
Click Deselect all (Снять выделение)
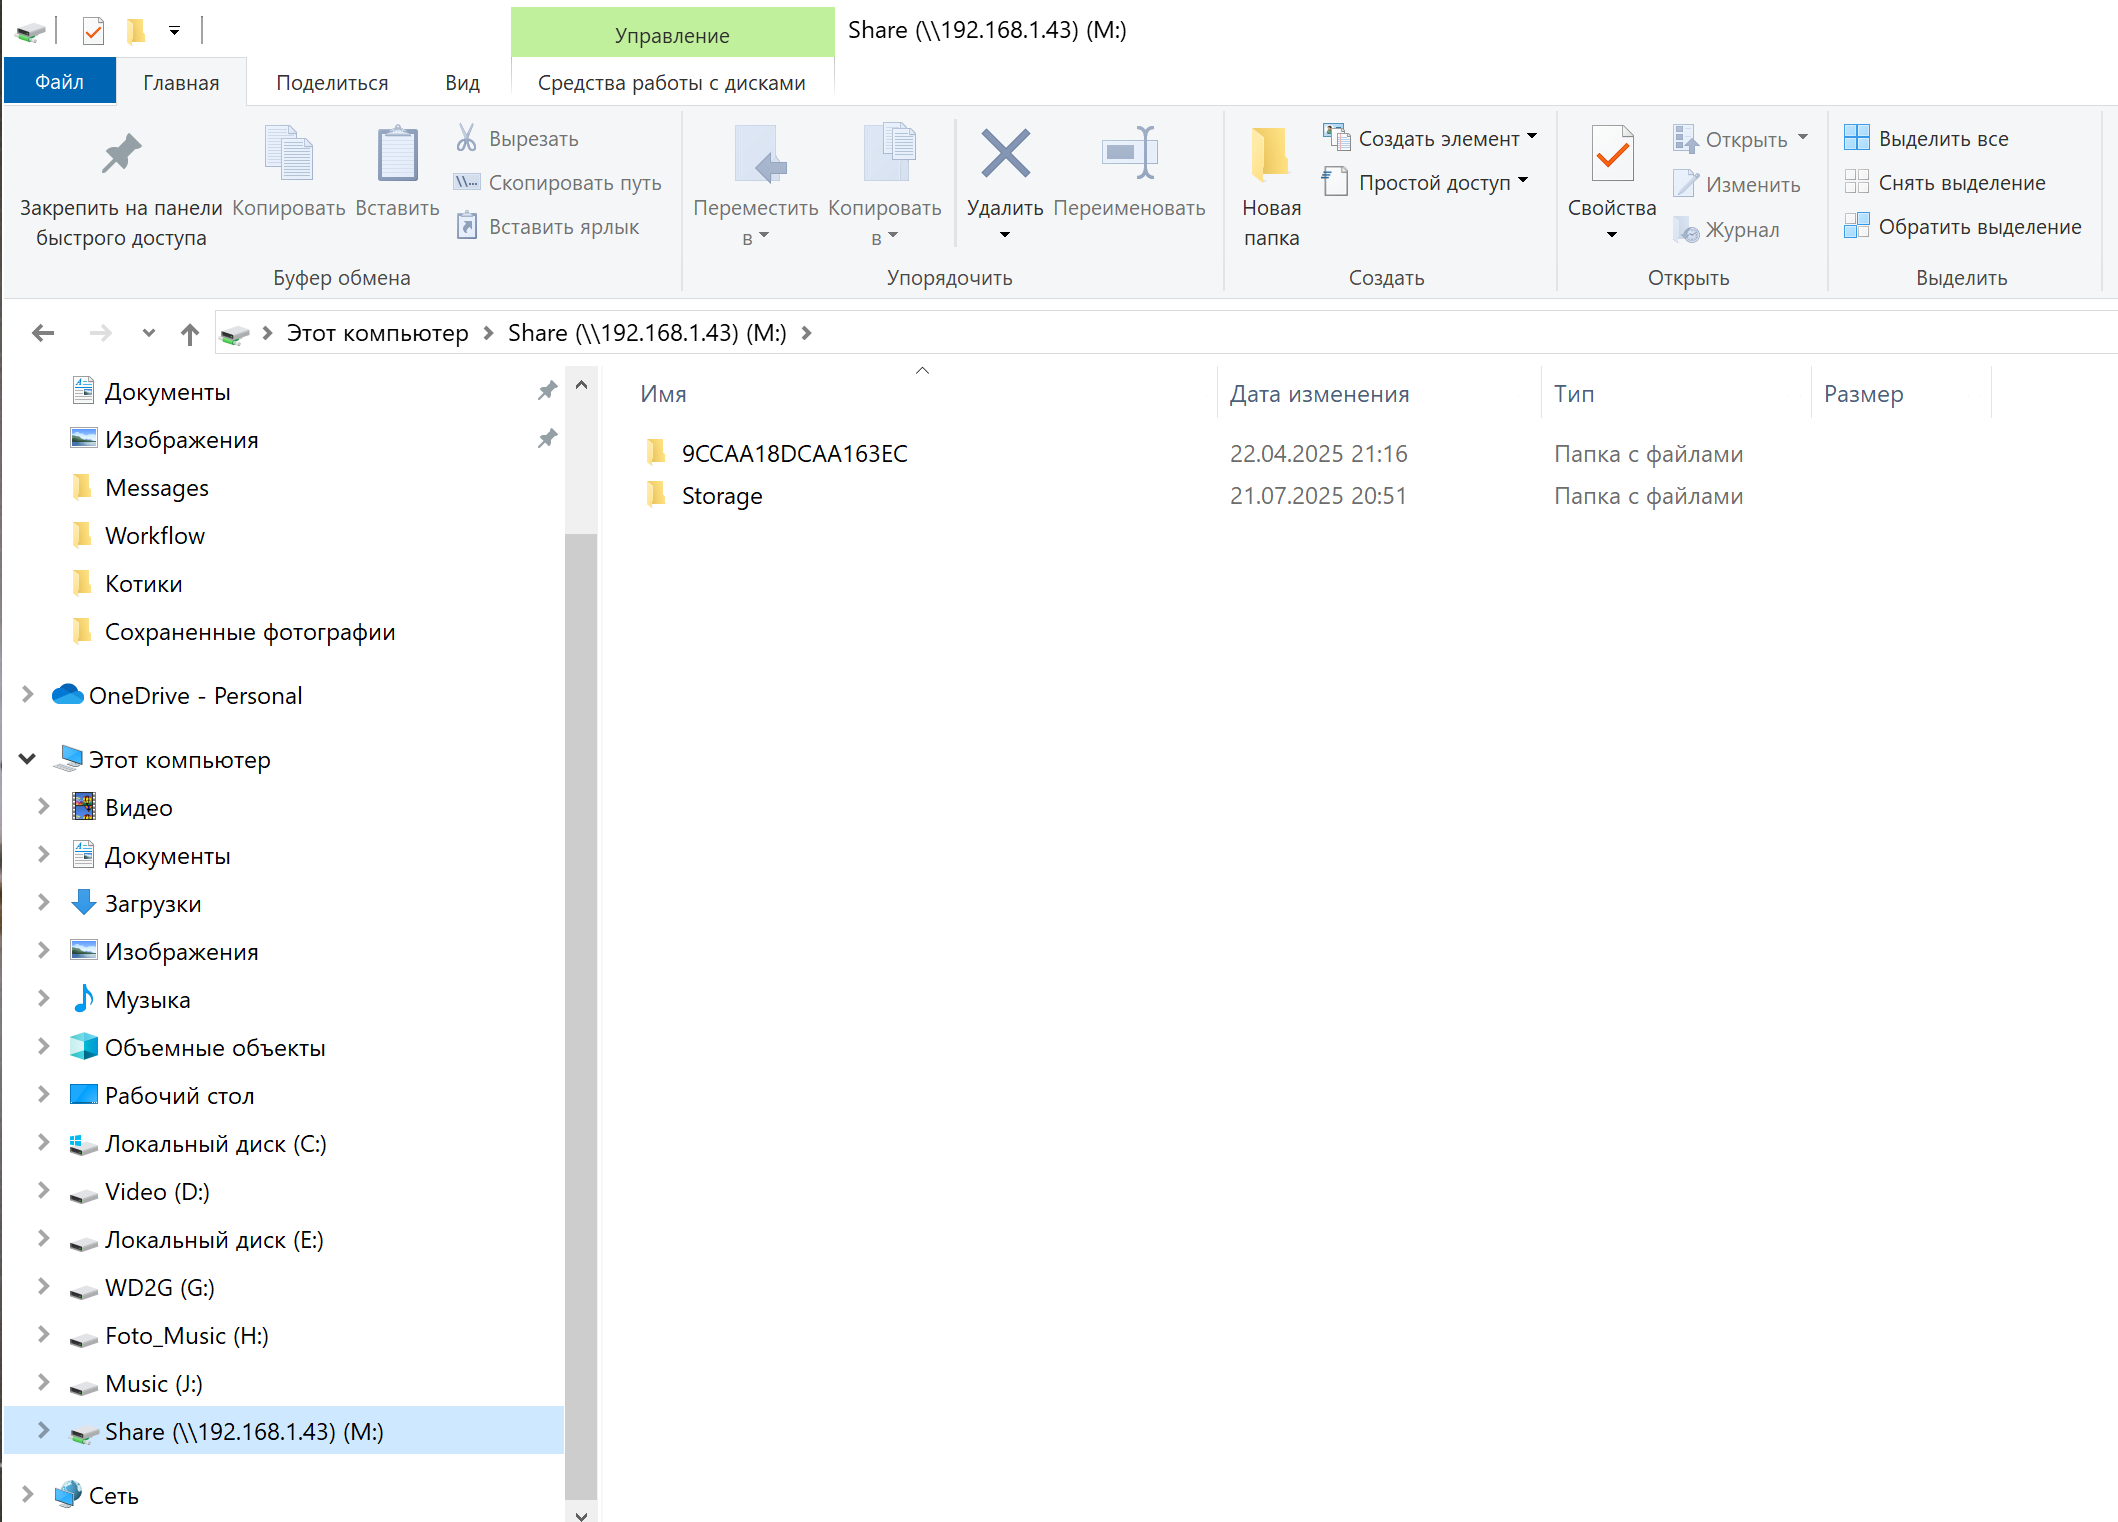pos(1945,183)
